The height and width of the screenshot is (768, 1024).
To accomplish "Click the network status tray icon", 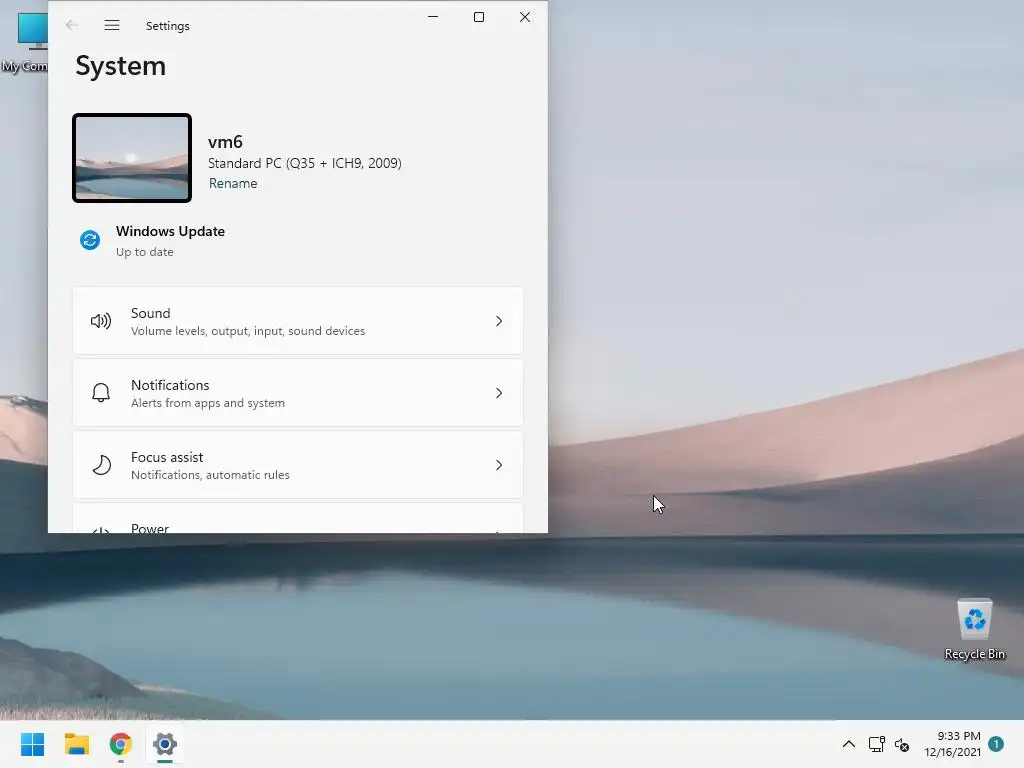I will [876, 744].
